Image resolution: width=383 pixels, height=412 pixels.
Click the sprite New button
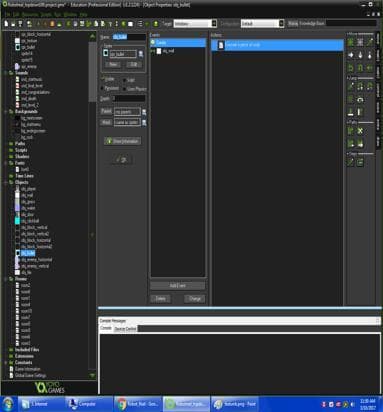[113, 64]
